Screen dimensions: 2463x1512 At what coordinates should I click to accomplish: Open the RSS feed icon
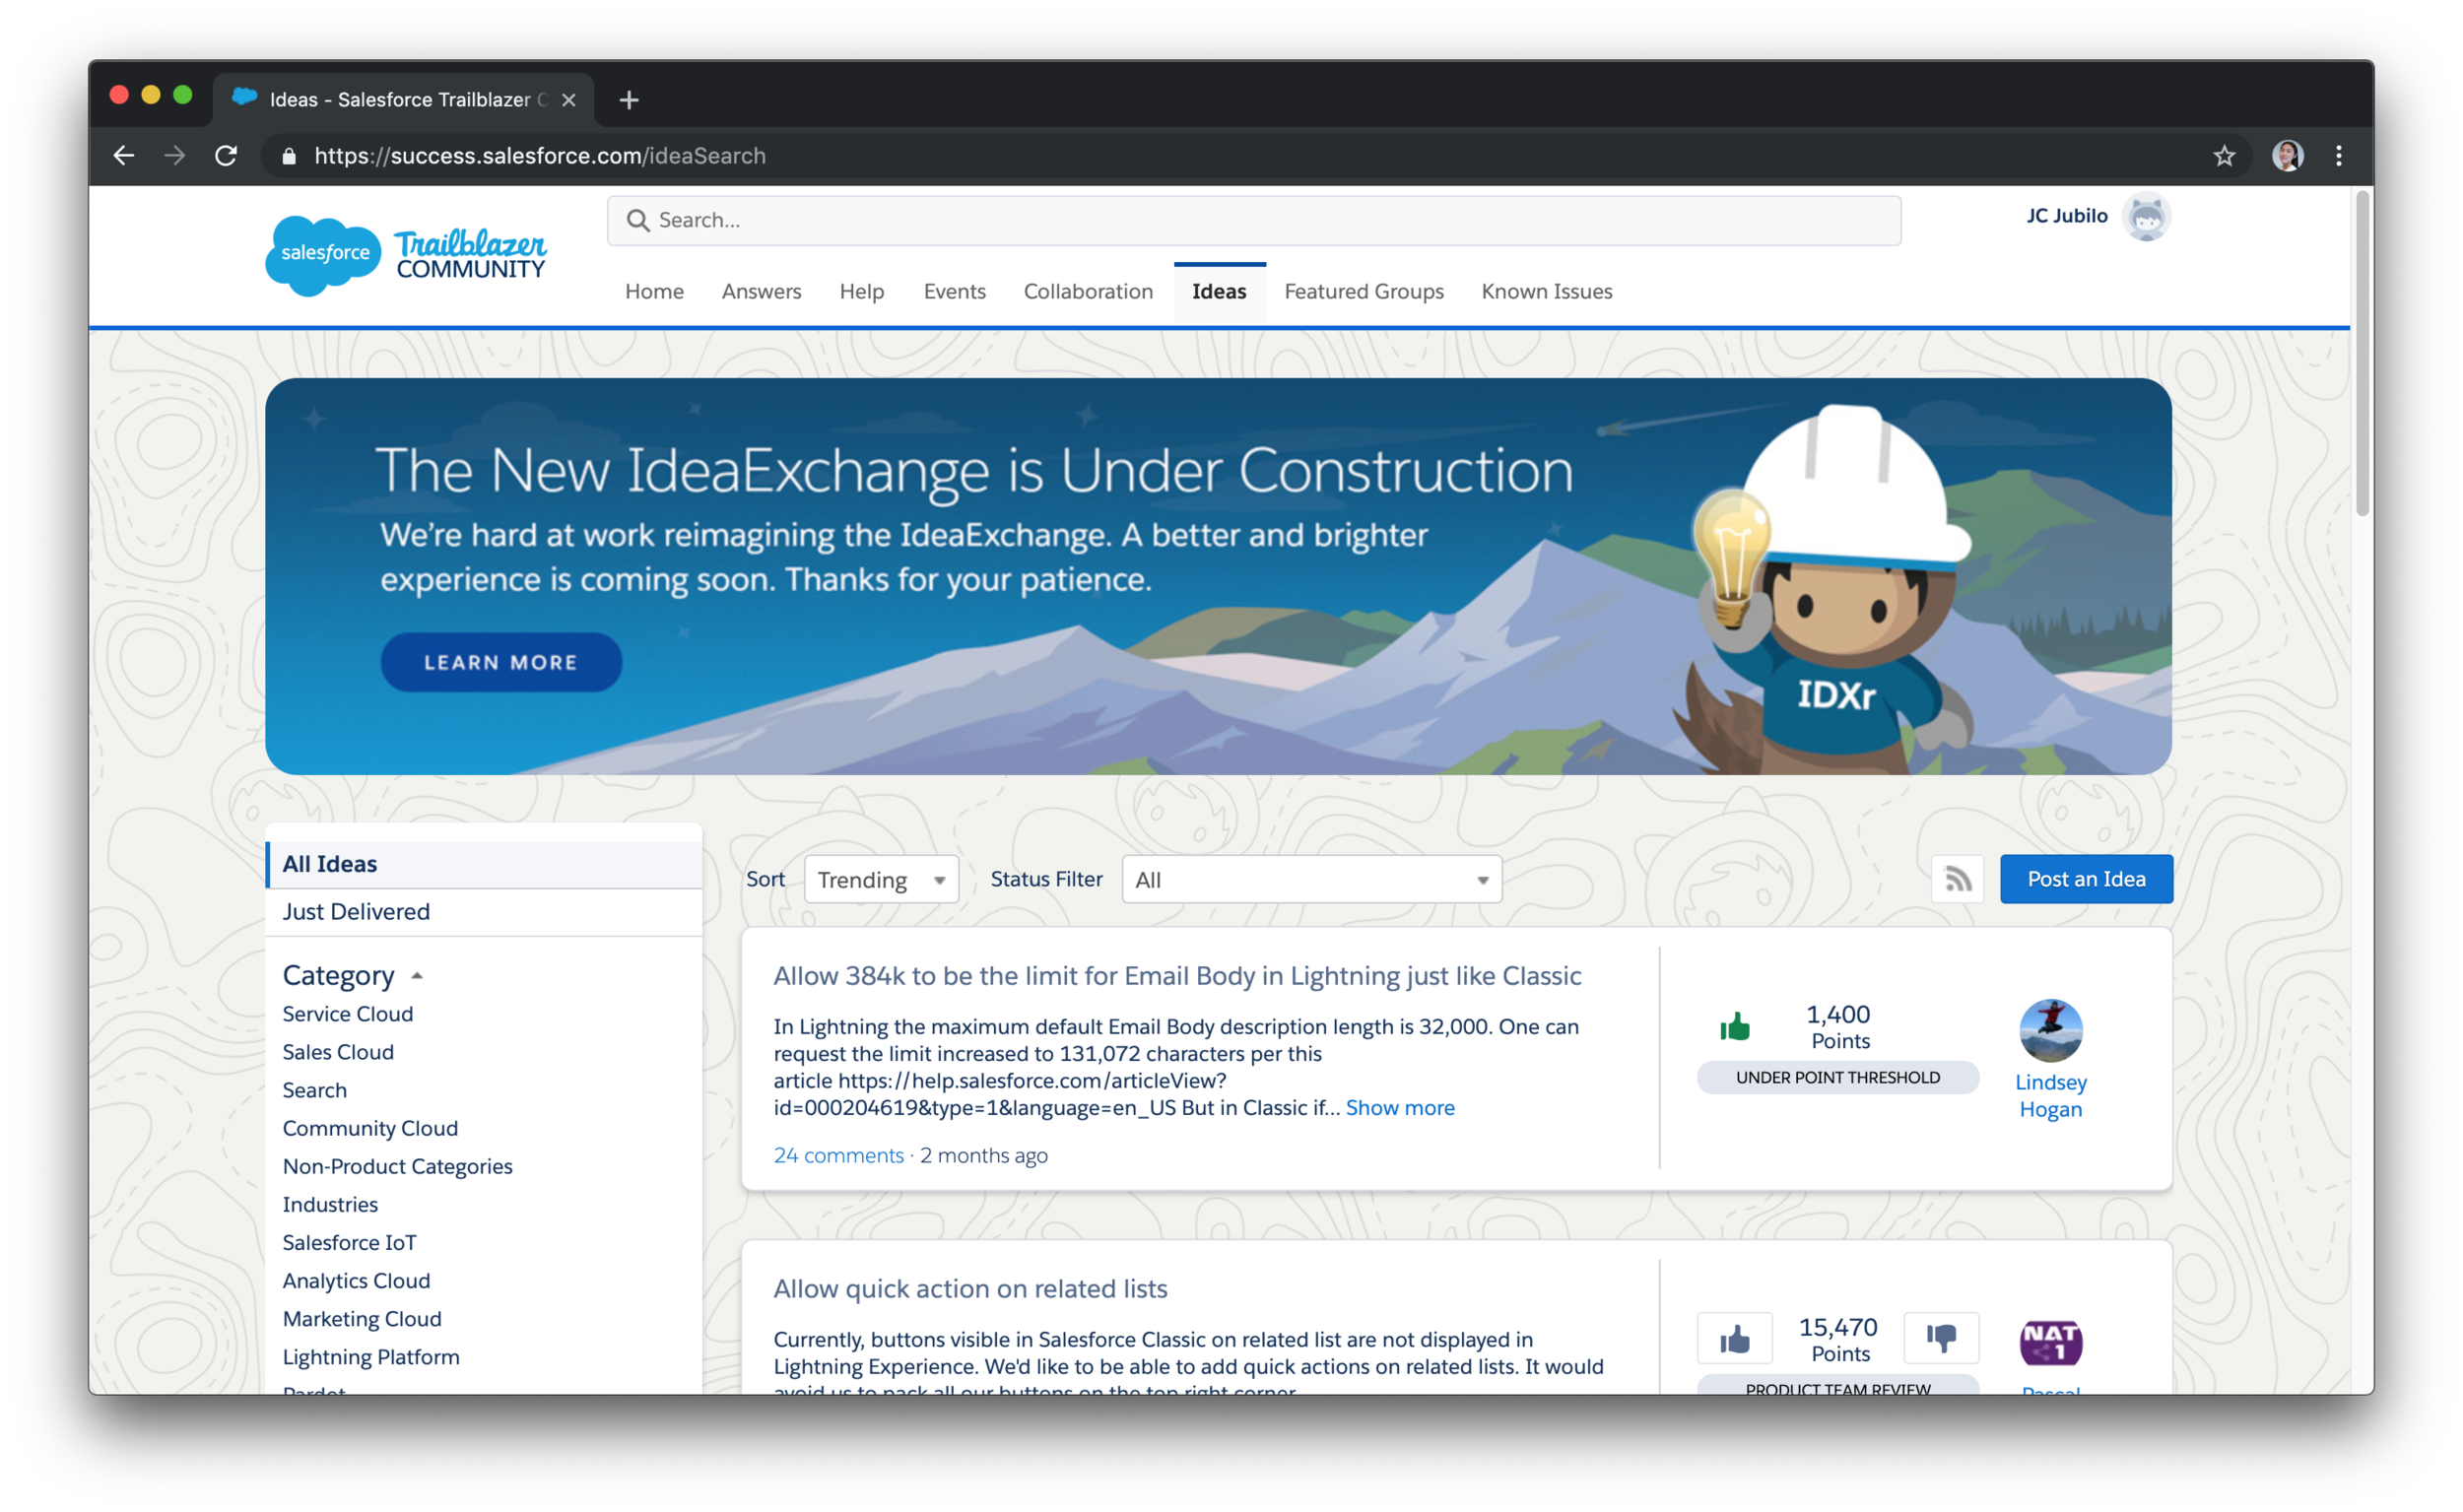1957,879
